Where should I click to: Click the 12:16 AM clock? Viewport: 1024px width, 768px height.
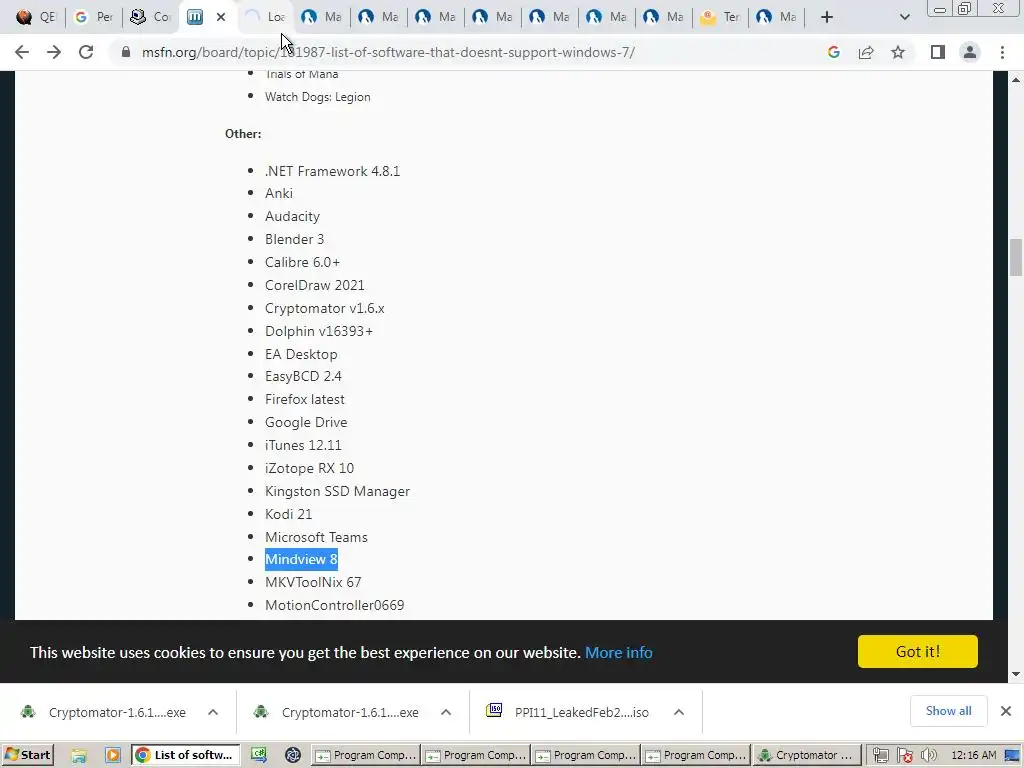973,756
